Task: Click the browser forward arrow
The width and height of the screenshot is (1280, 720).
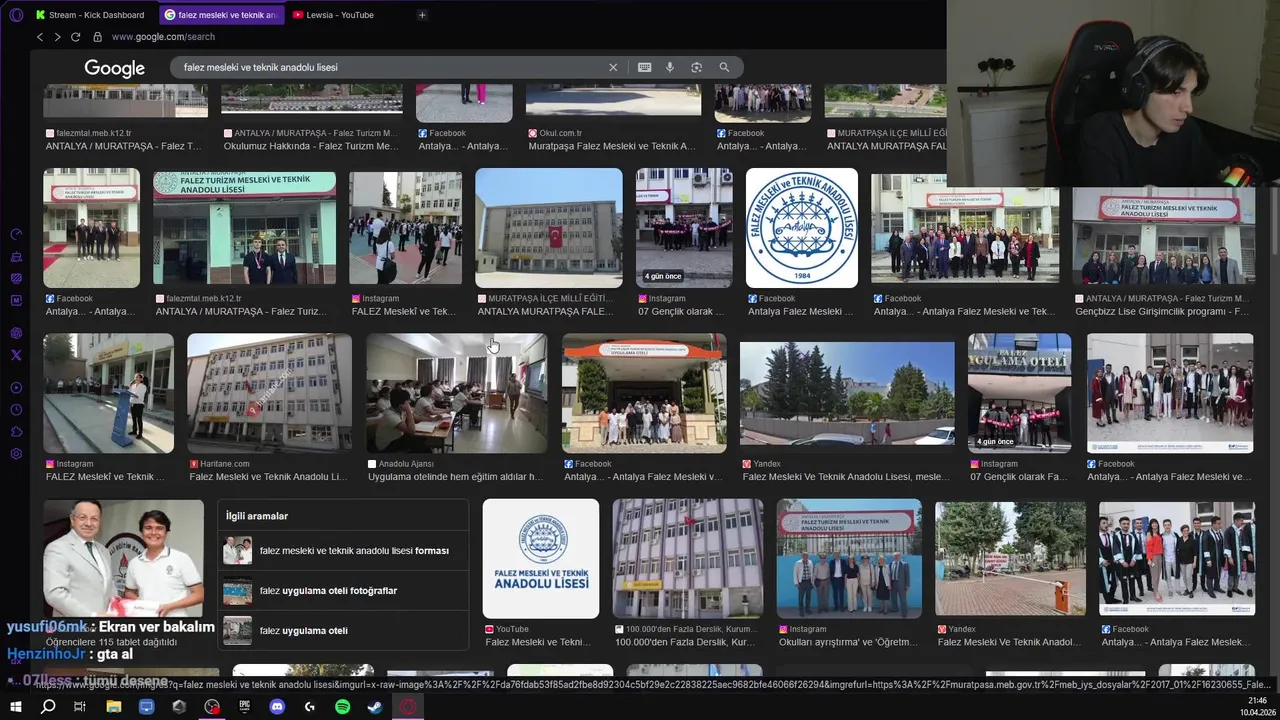Action: (x=57, y=37)
